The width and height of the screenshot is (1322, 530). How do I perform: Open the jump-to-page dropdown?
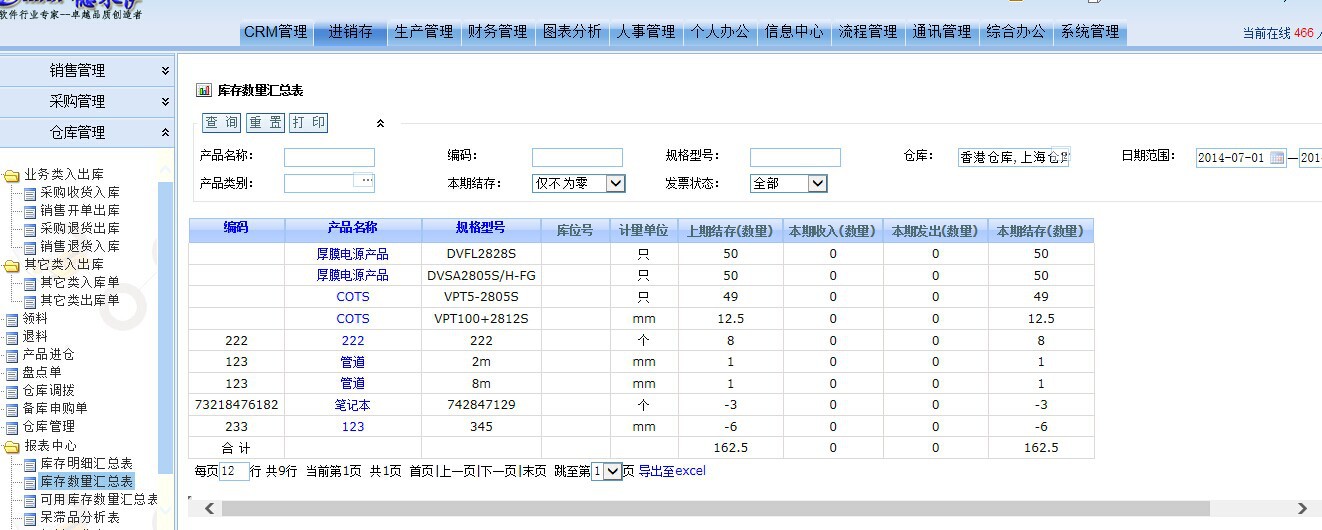(x=613, y=472)
